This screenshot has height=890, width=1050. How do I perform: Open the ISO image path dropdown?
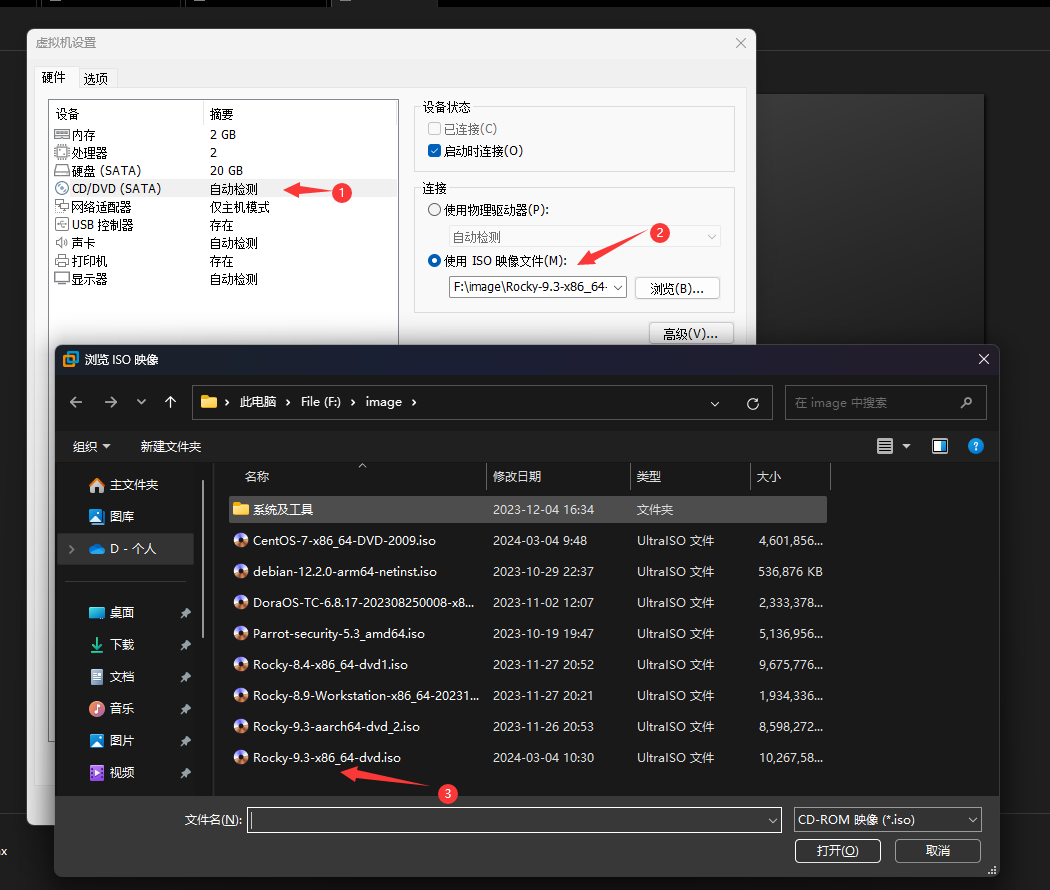click(618, 287)
